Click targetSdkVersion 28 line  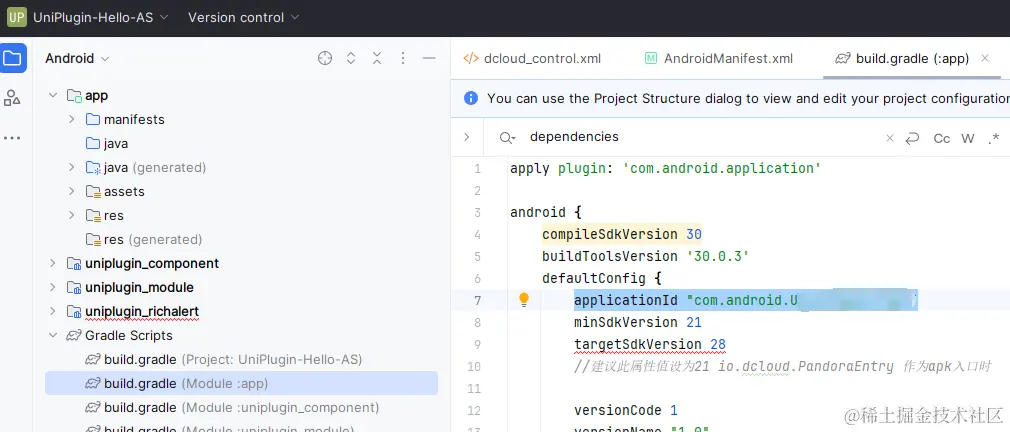pos(650,344)
